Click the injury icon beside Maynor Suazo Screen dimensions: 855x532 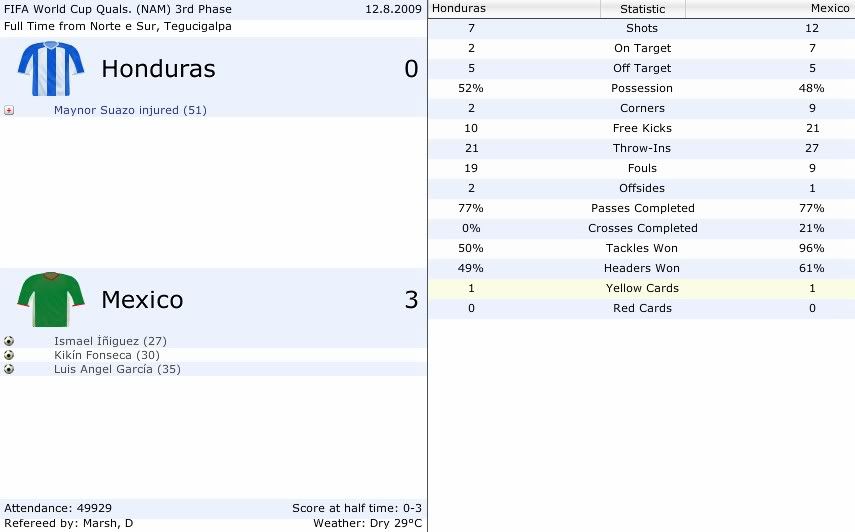click(x=9, y=110)
